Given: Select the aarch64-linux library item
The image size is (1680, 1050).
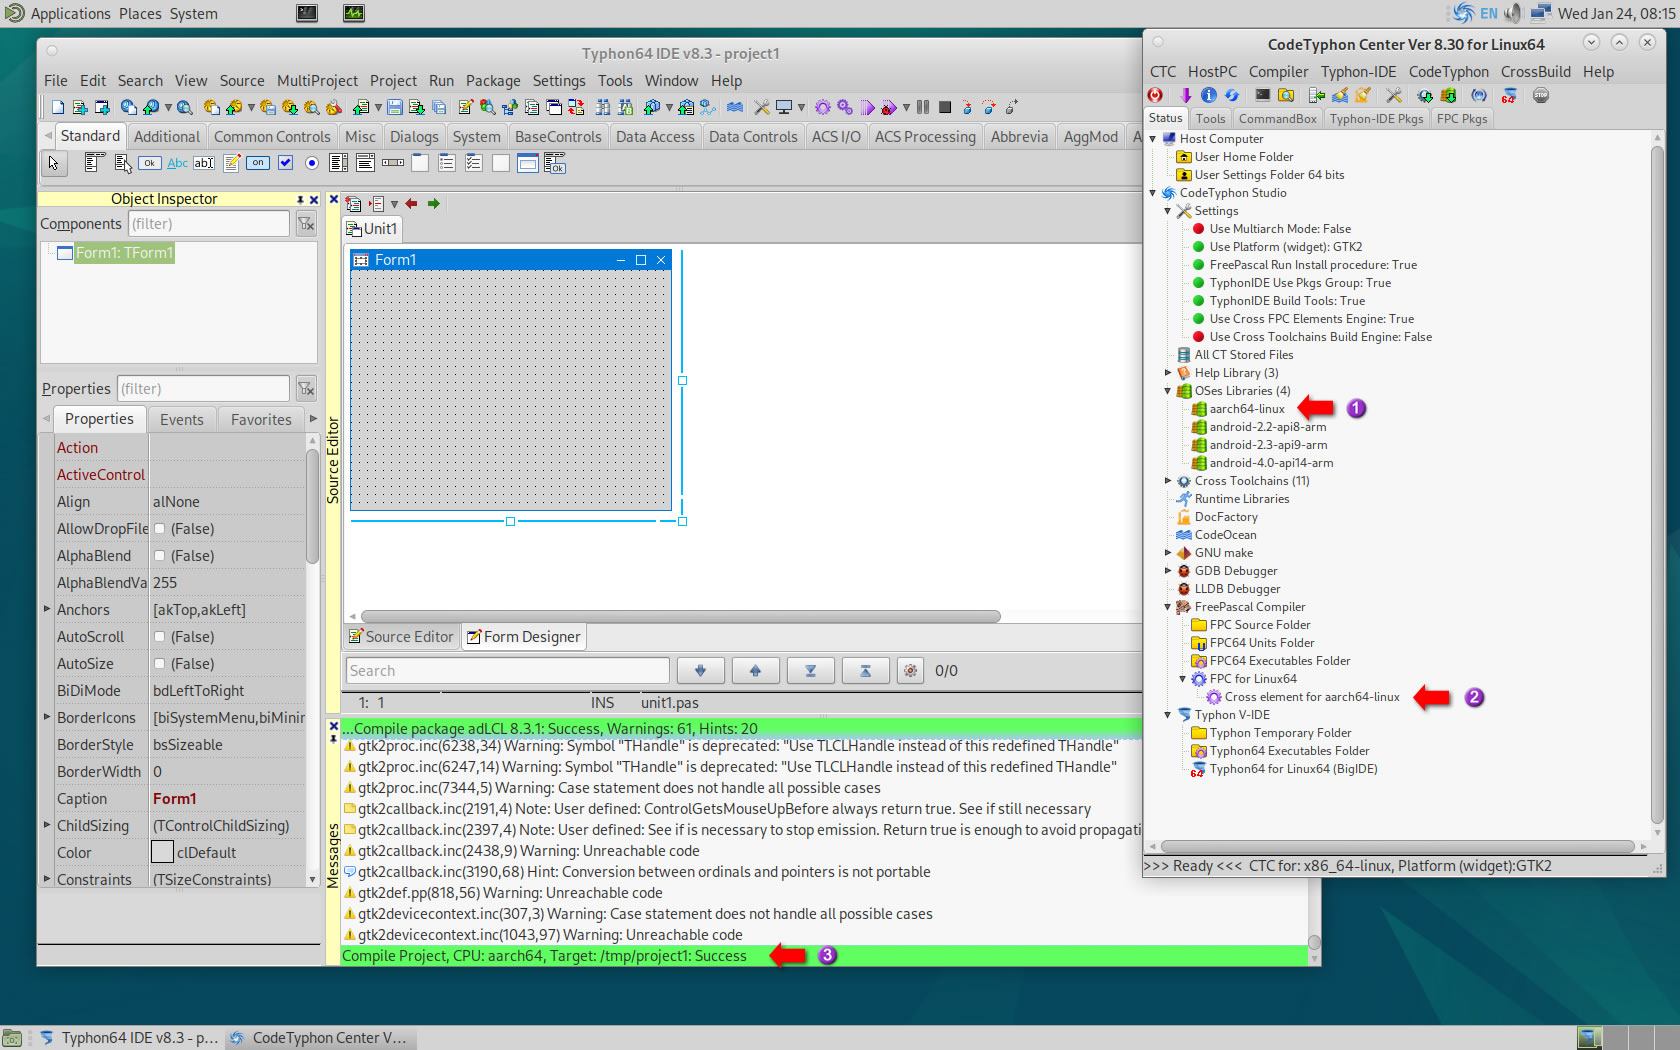Looking at the screenshot, I should coord(1247,409).
